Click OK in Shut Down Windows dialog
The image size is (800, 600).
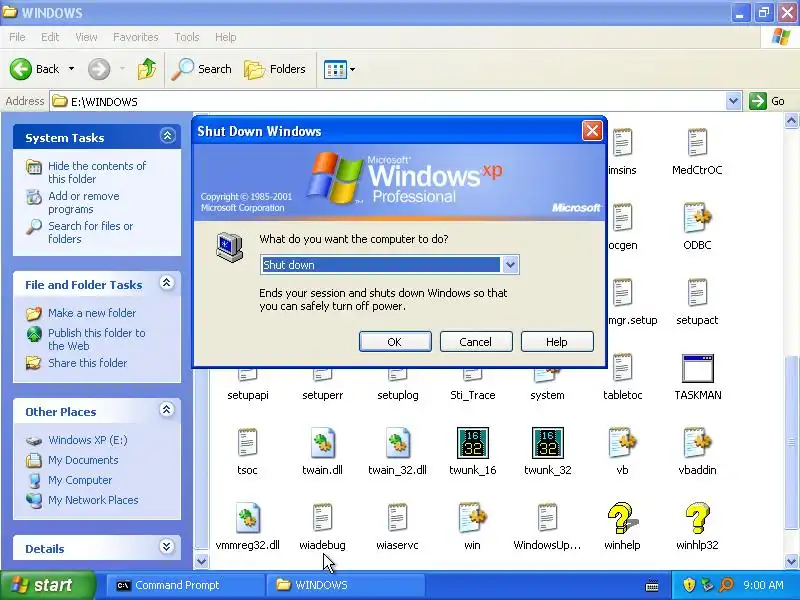(395, 341)
